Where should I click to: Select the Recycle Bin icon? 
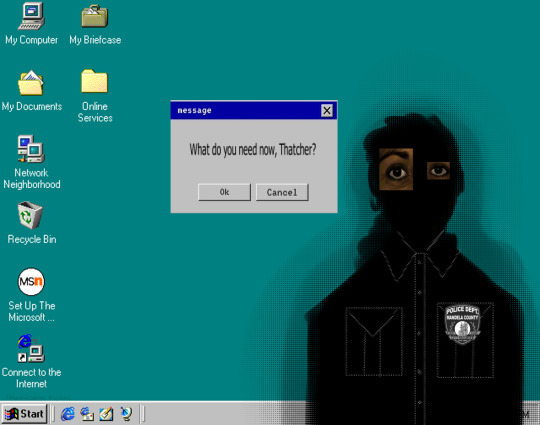click(30, 215)
